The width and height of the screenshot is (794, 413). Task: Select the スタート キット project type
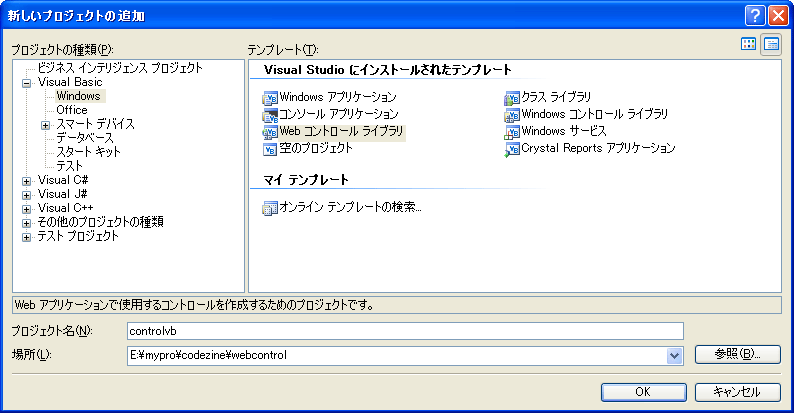tap(89, 152)
